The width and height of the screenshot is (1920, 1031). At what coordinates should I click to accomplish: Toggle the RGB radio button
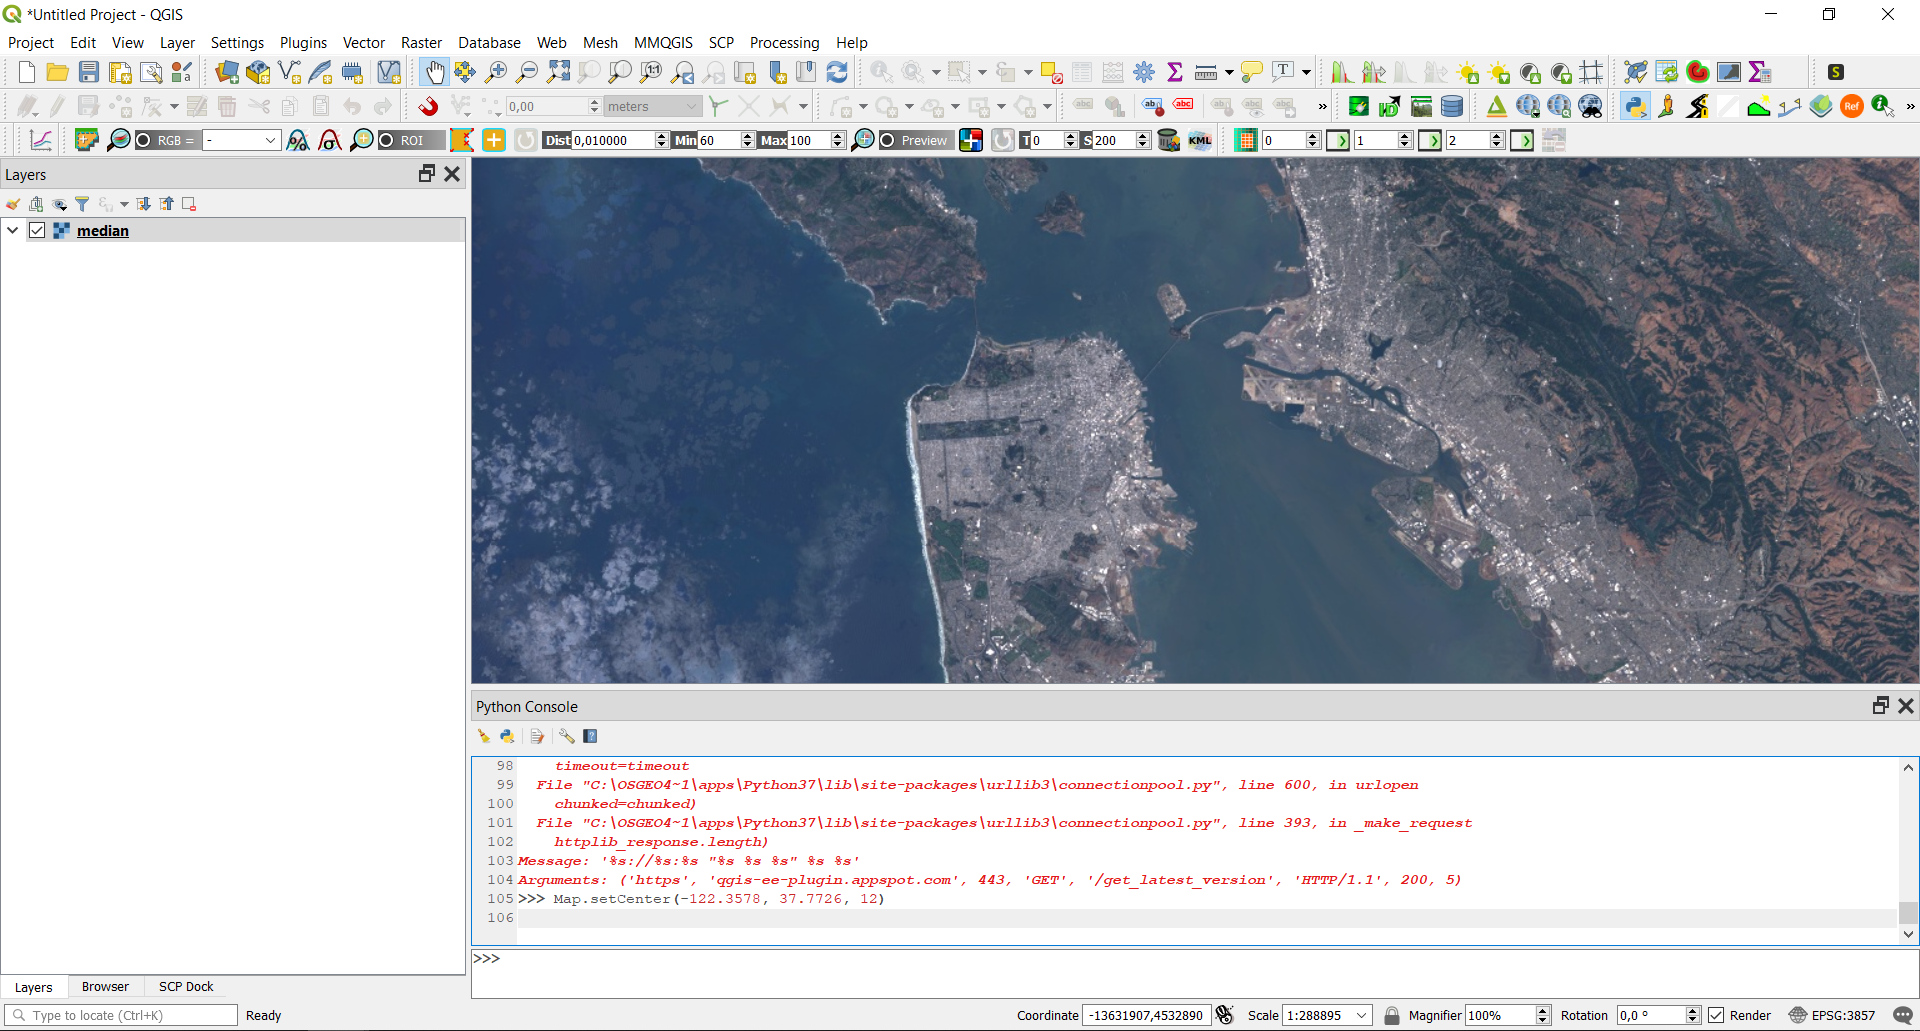coord(143,140)
